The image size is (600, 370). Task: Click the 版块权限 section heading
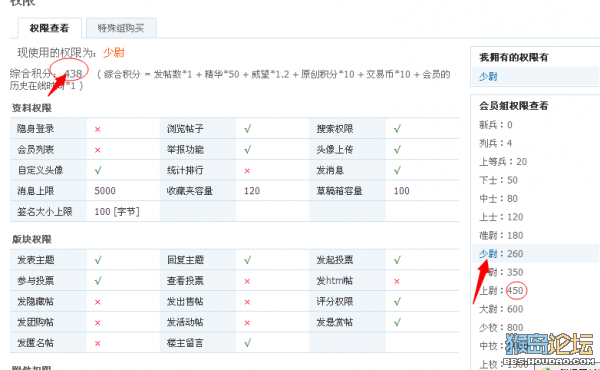[x=32, y=240]
